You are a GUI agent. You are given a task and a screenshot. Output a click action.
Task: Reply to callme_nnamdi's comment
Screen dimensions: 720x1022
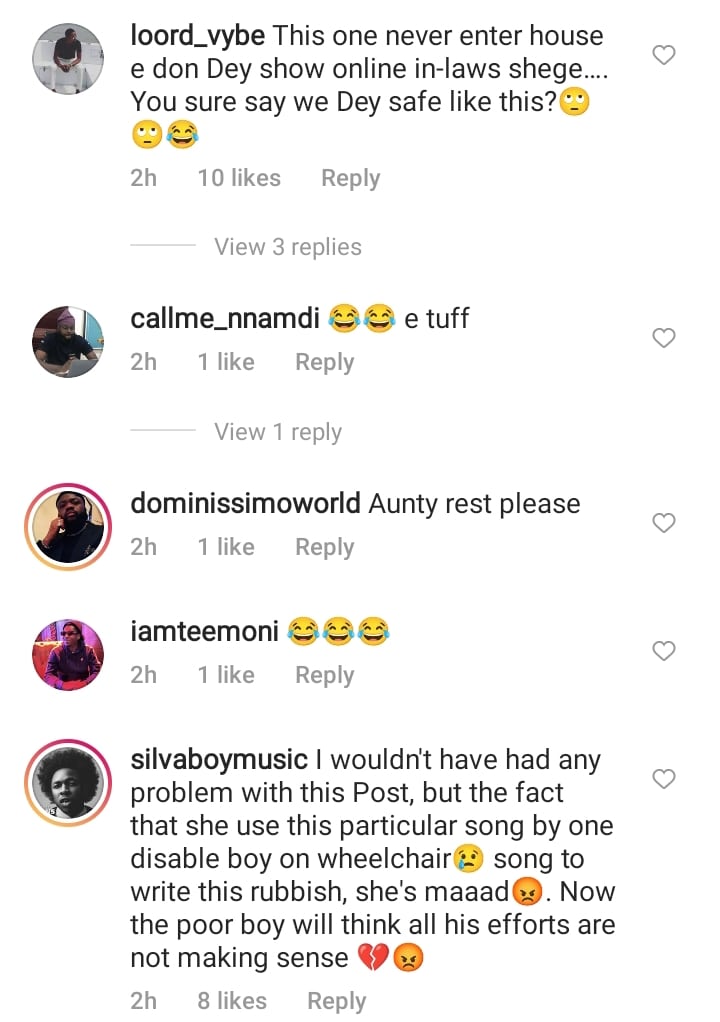324,362
